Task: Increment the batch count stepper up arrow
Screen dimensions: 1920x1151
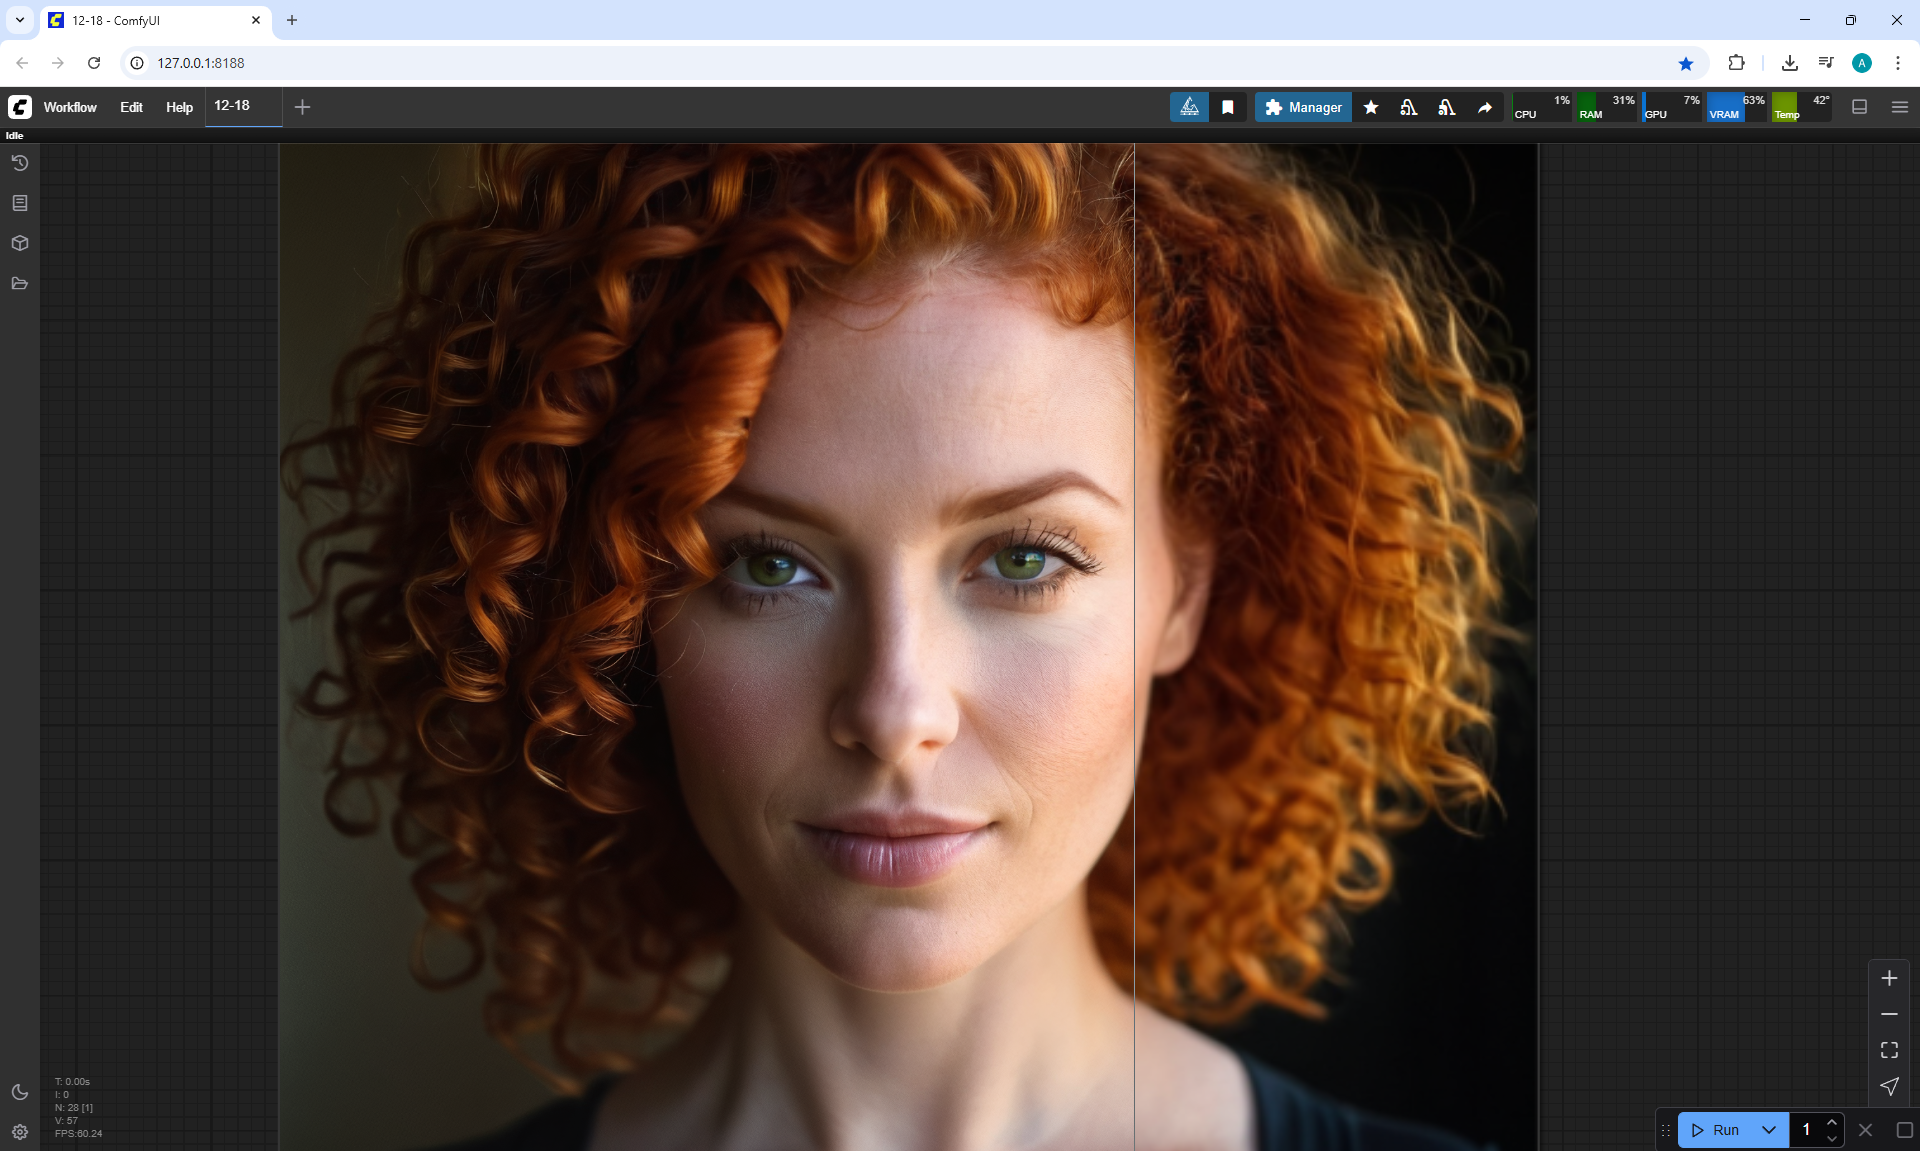Action: click(x=1832, y=1122)
